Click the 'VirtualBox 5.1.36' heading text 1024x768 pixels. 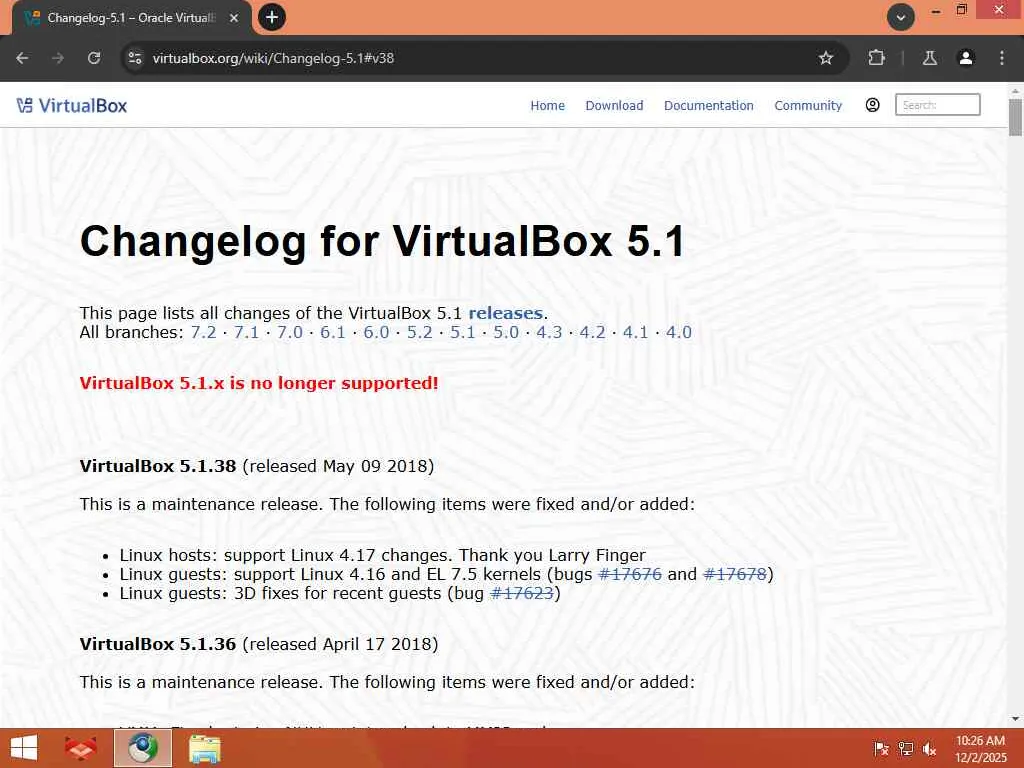tap(157, 644)
